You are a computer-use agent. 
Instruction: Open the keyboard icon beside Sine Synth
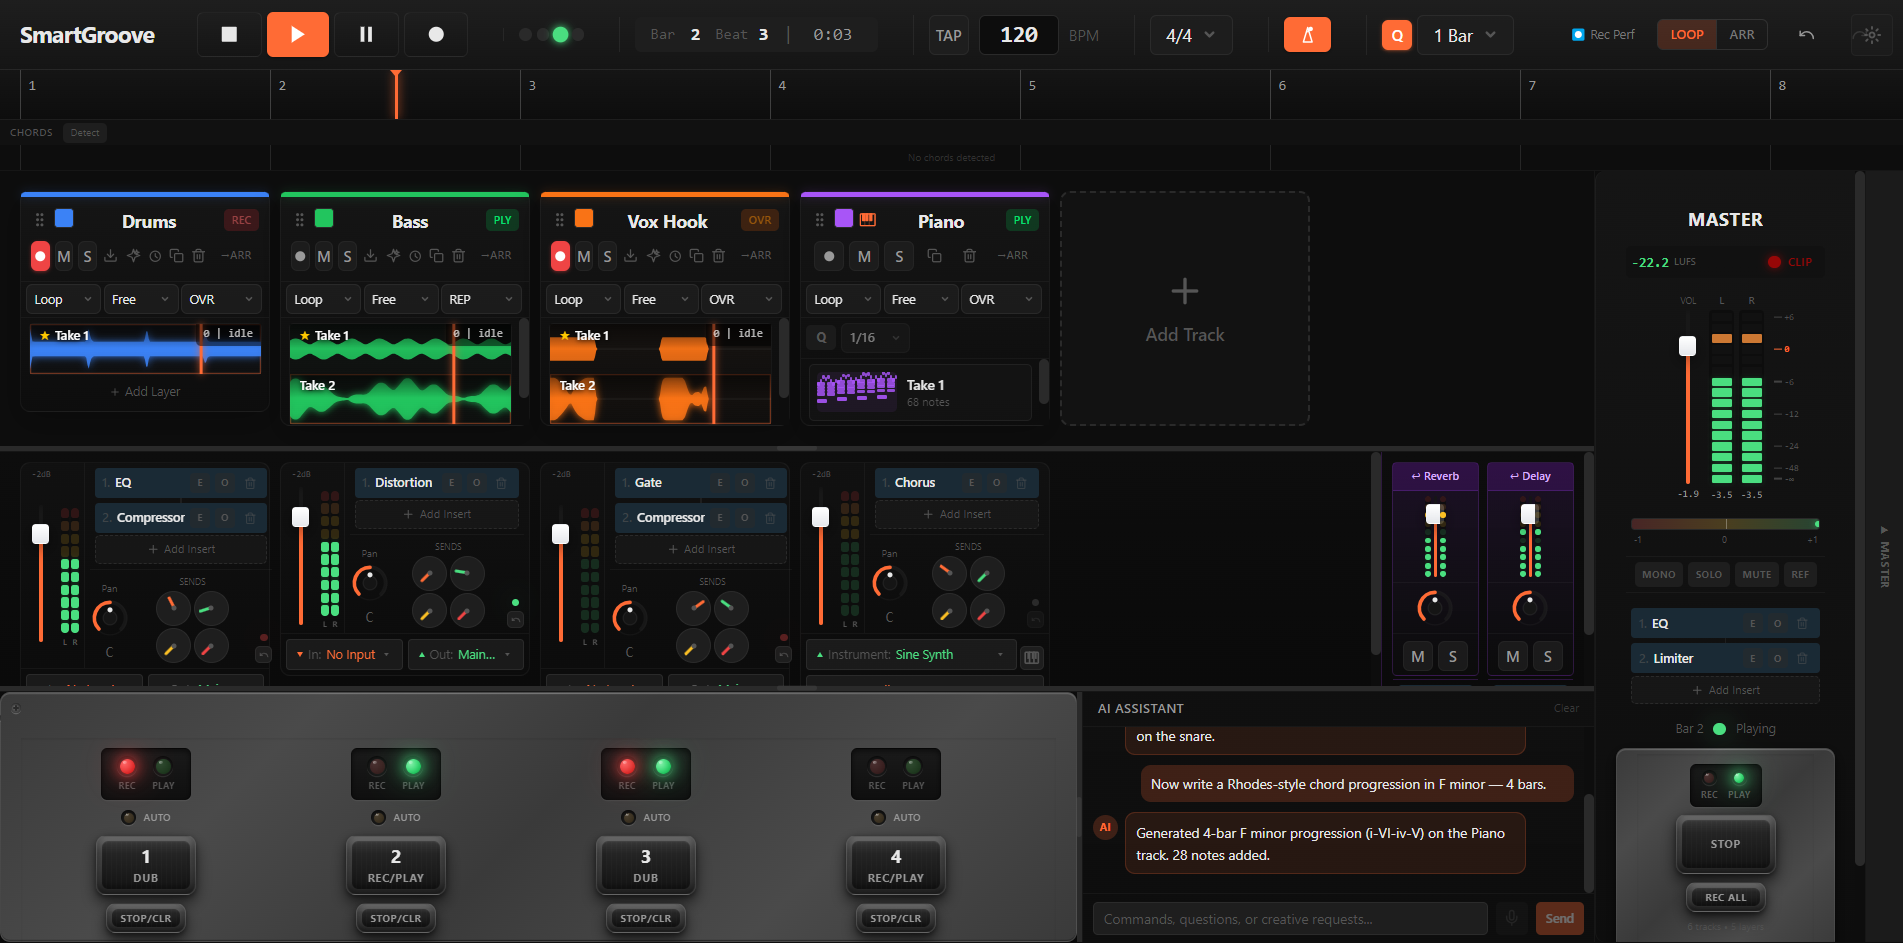(x=1032, y=657)
